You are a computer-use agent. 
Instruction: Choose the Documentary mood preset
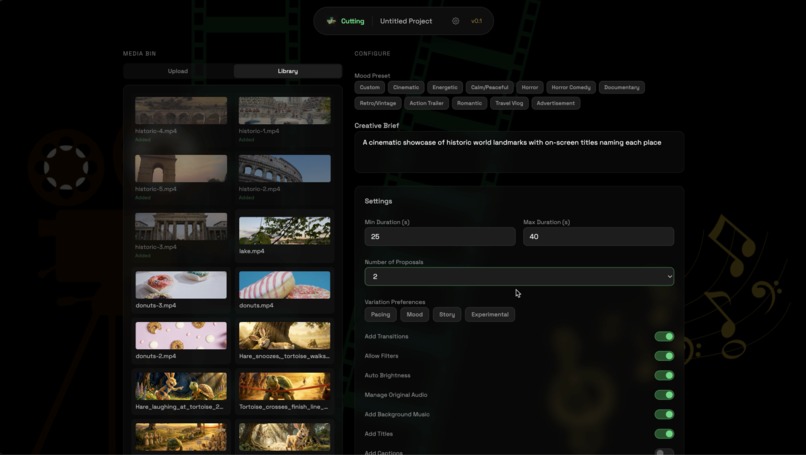621,87
